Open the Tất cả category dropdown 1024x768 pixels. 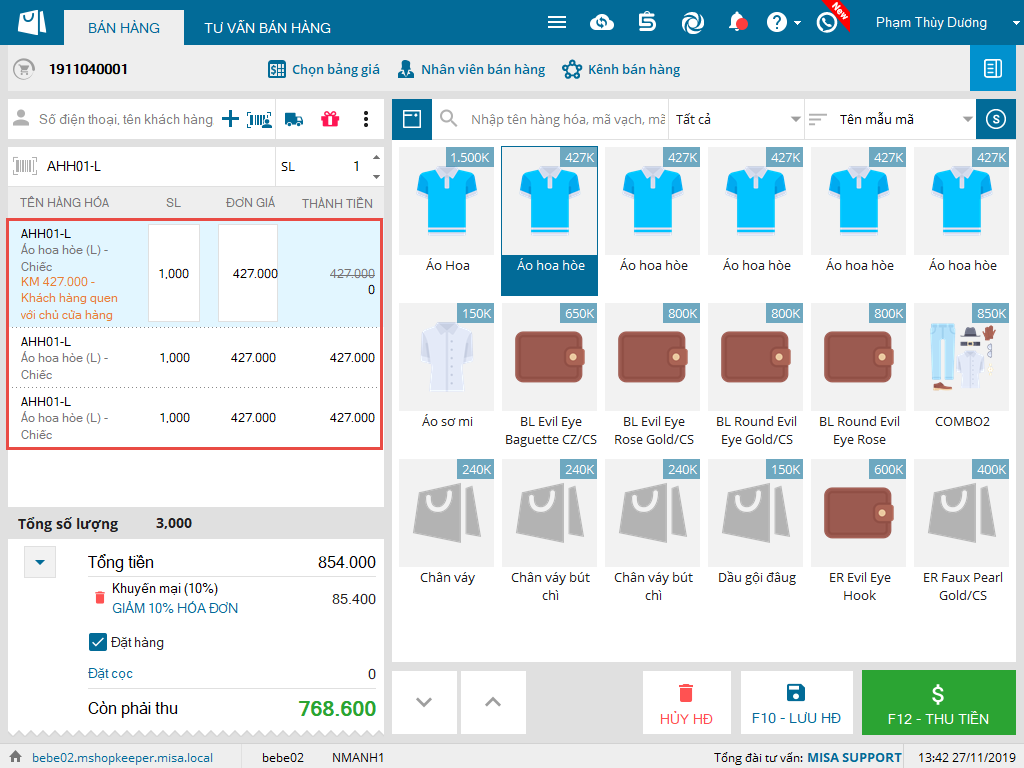point(737,120)
